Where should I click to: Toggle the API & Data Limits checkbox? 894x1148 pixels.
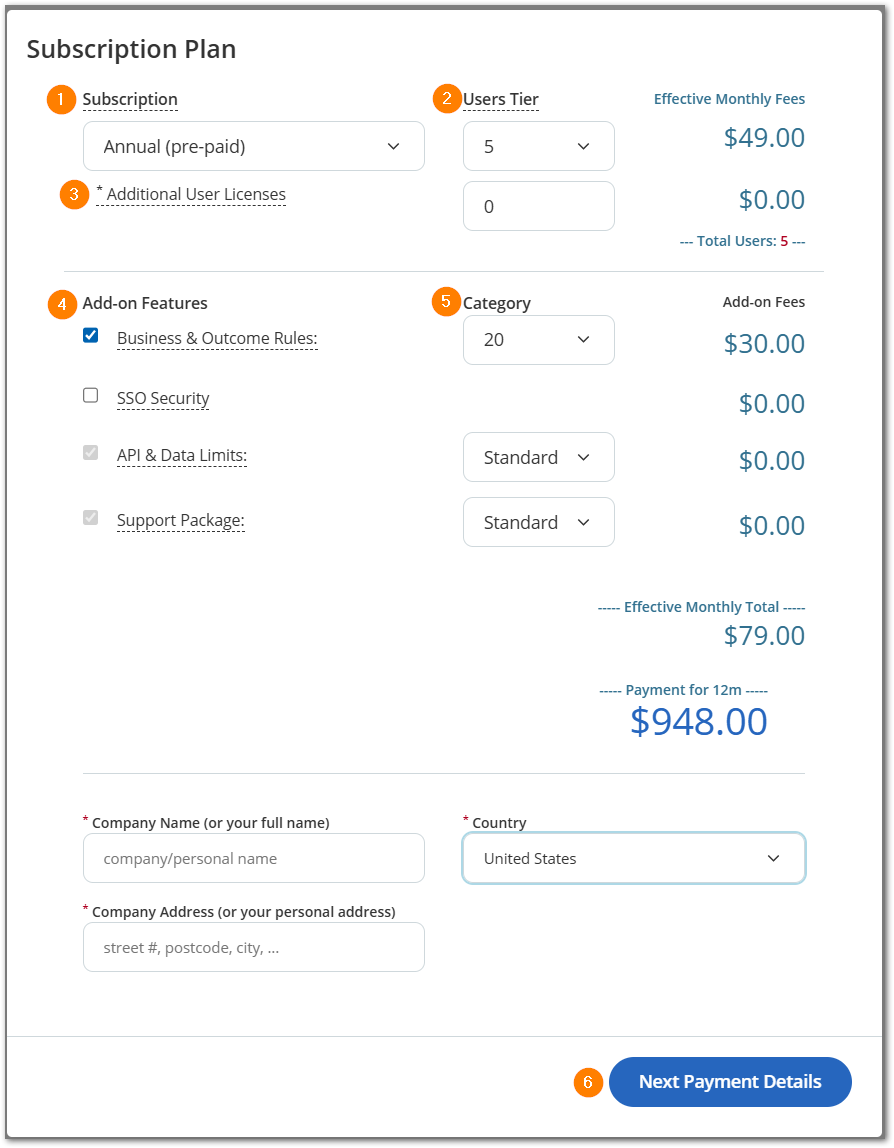(91, 452)
